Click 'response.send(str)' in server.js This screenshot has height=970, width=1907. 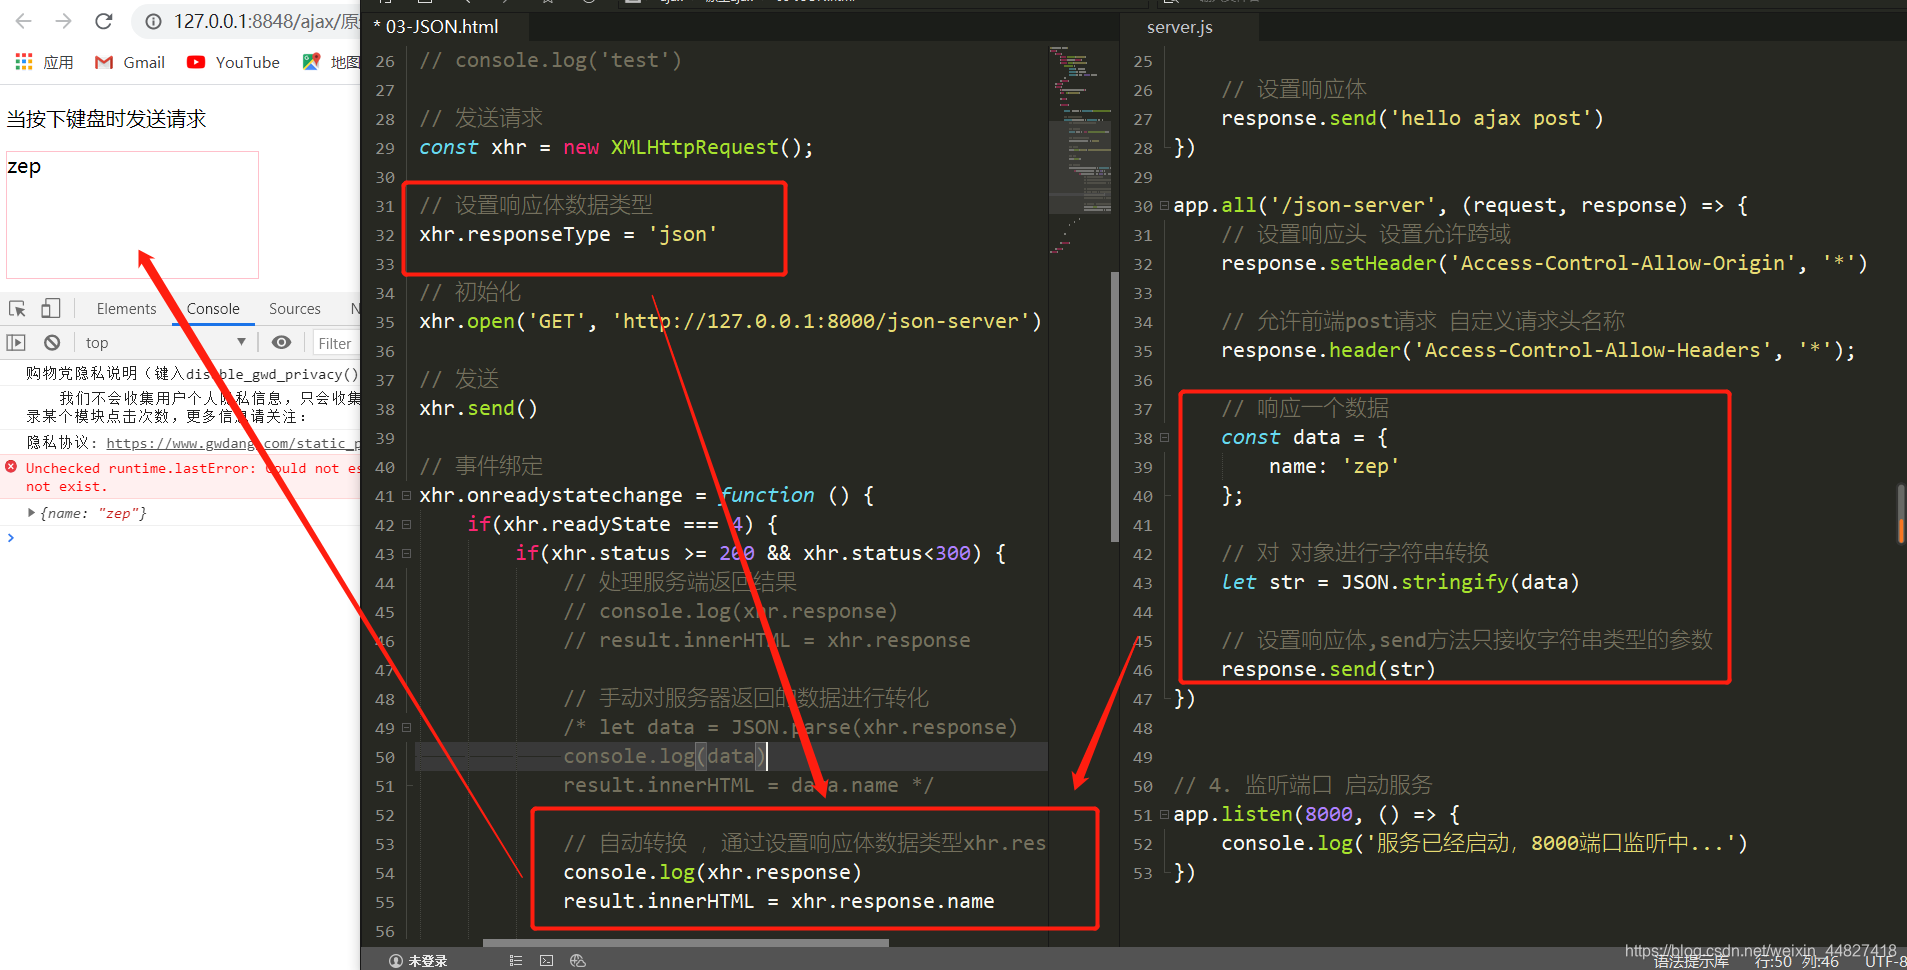point(1328,669)
